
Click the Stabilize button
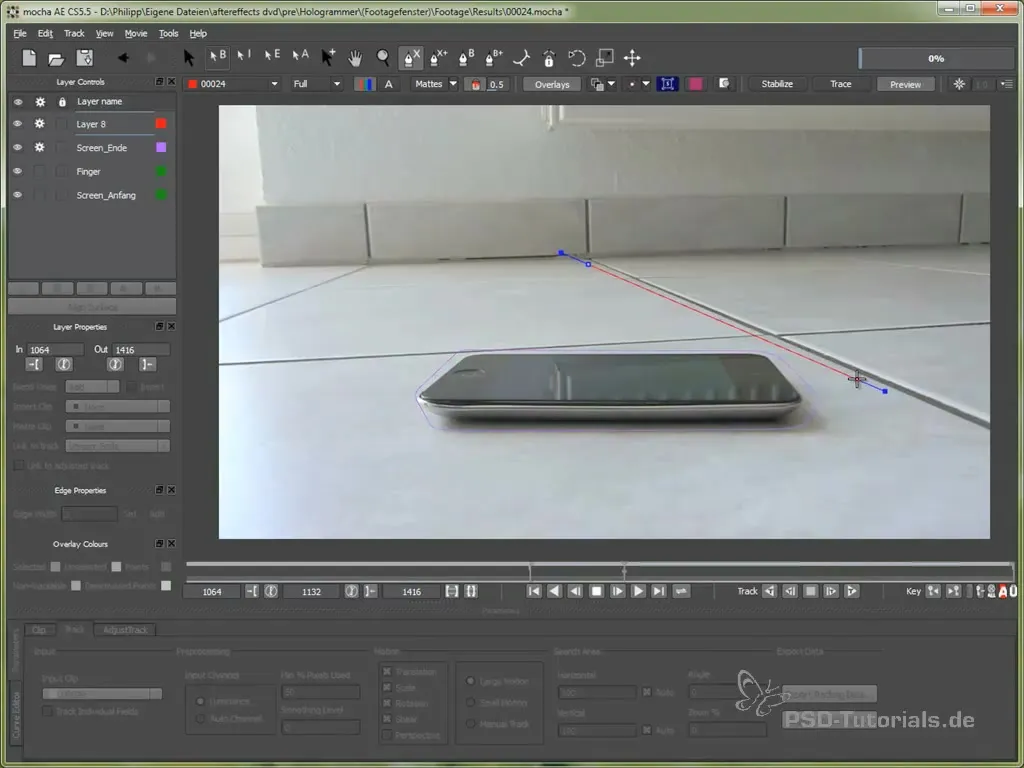pyautogui.click(x=777, y=84)
